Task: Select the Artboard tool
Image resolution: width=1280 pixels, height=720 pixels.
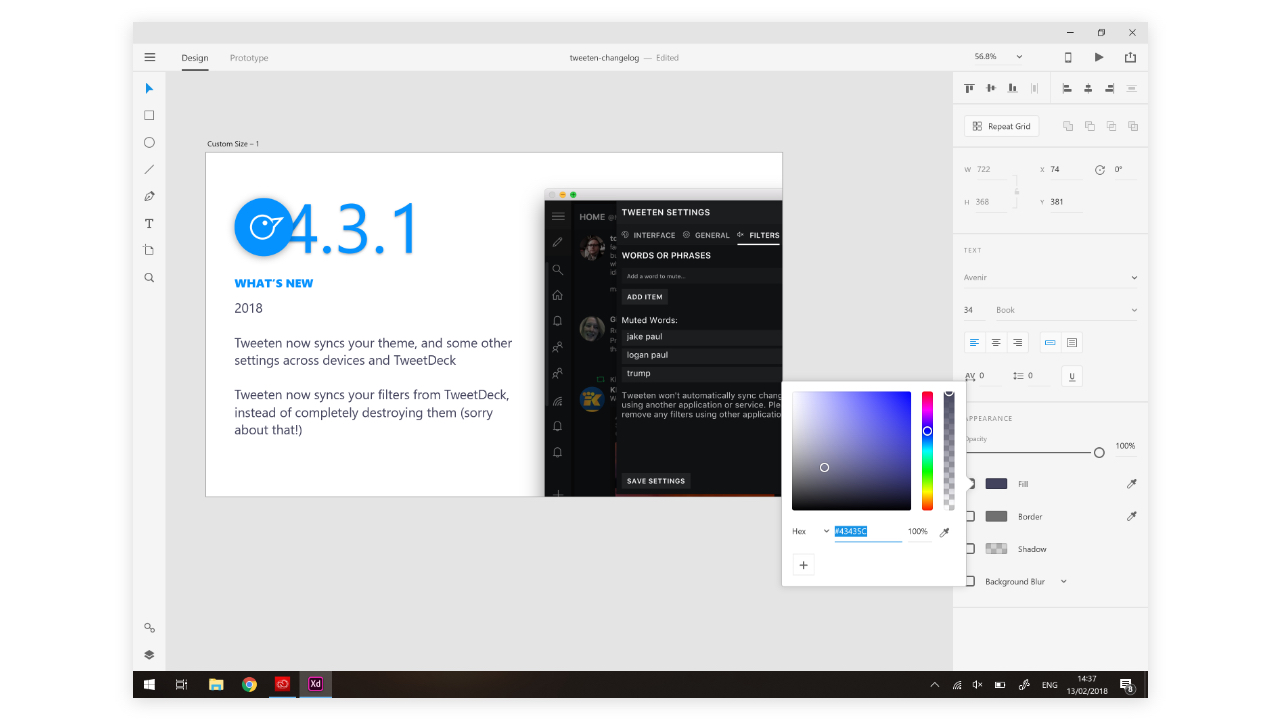Action: [x=149, y=250]
